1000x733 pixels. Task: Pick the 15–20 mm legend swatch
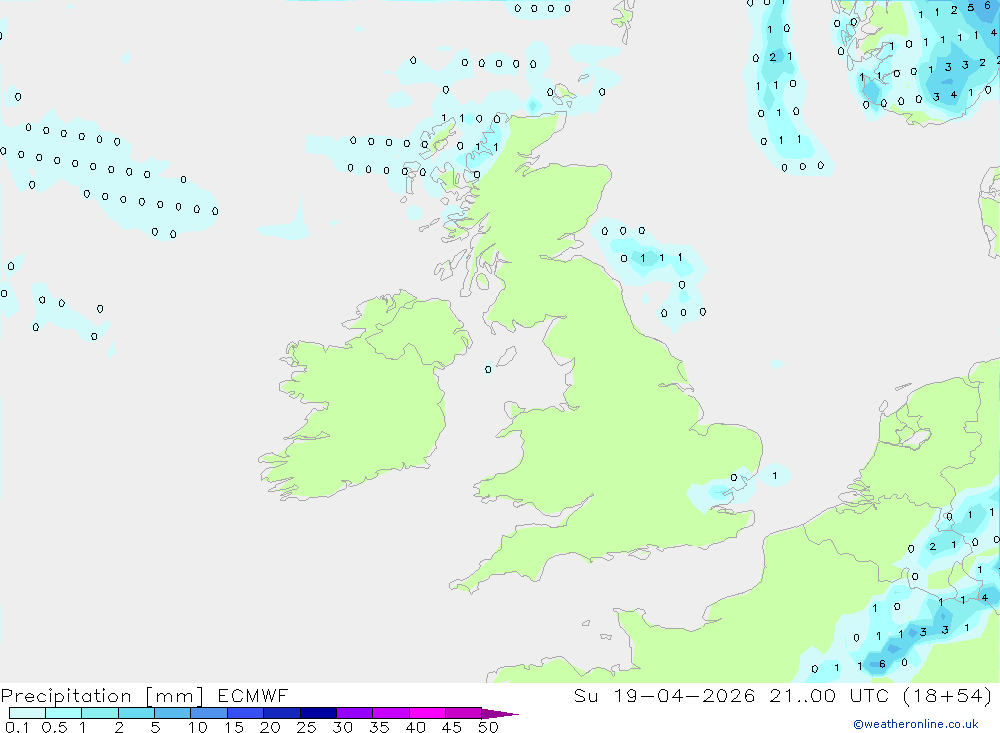[x=246, y=713]
